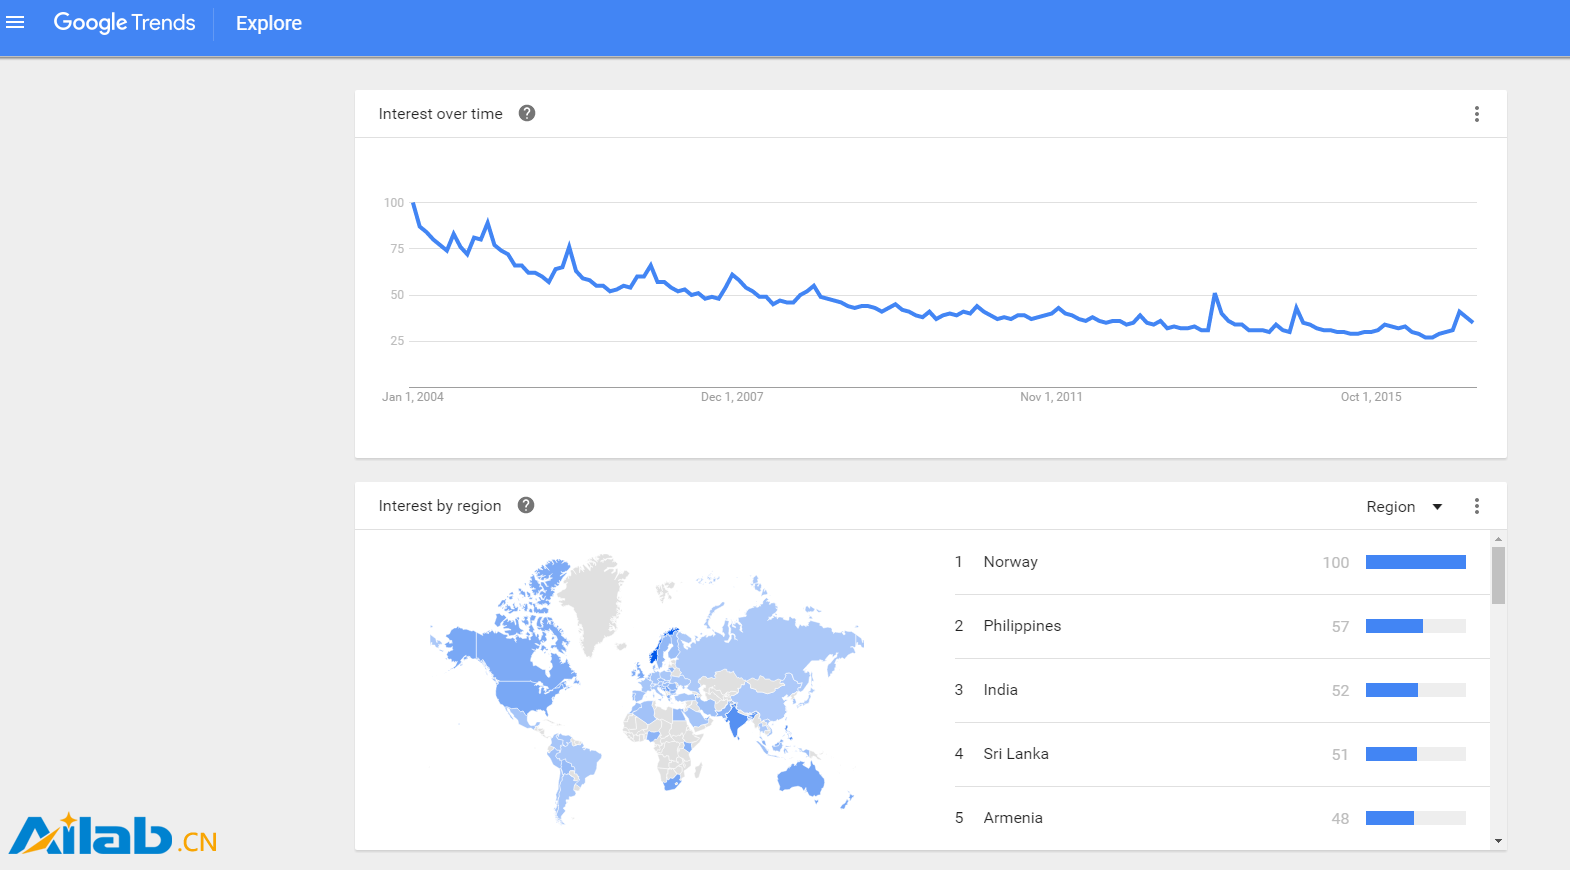Image resolution: width=1570 pixels, height=870 pixels.
Task: Click the scroll down arrow of region list
Action: (1498, 841)
